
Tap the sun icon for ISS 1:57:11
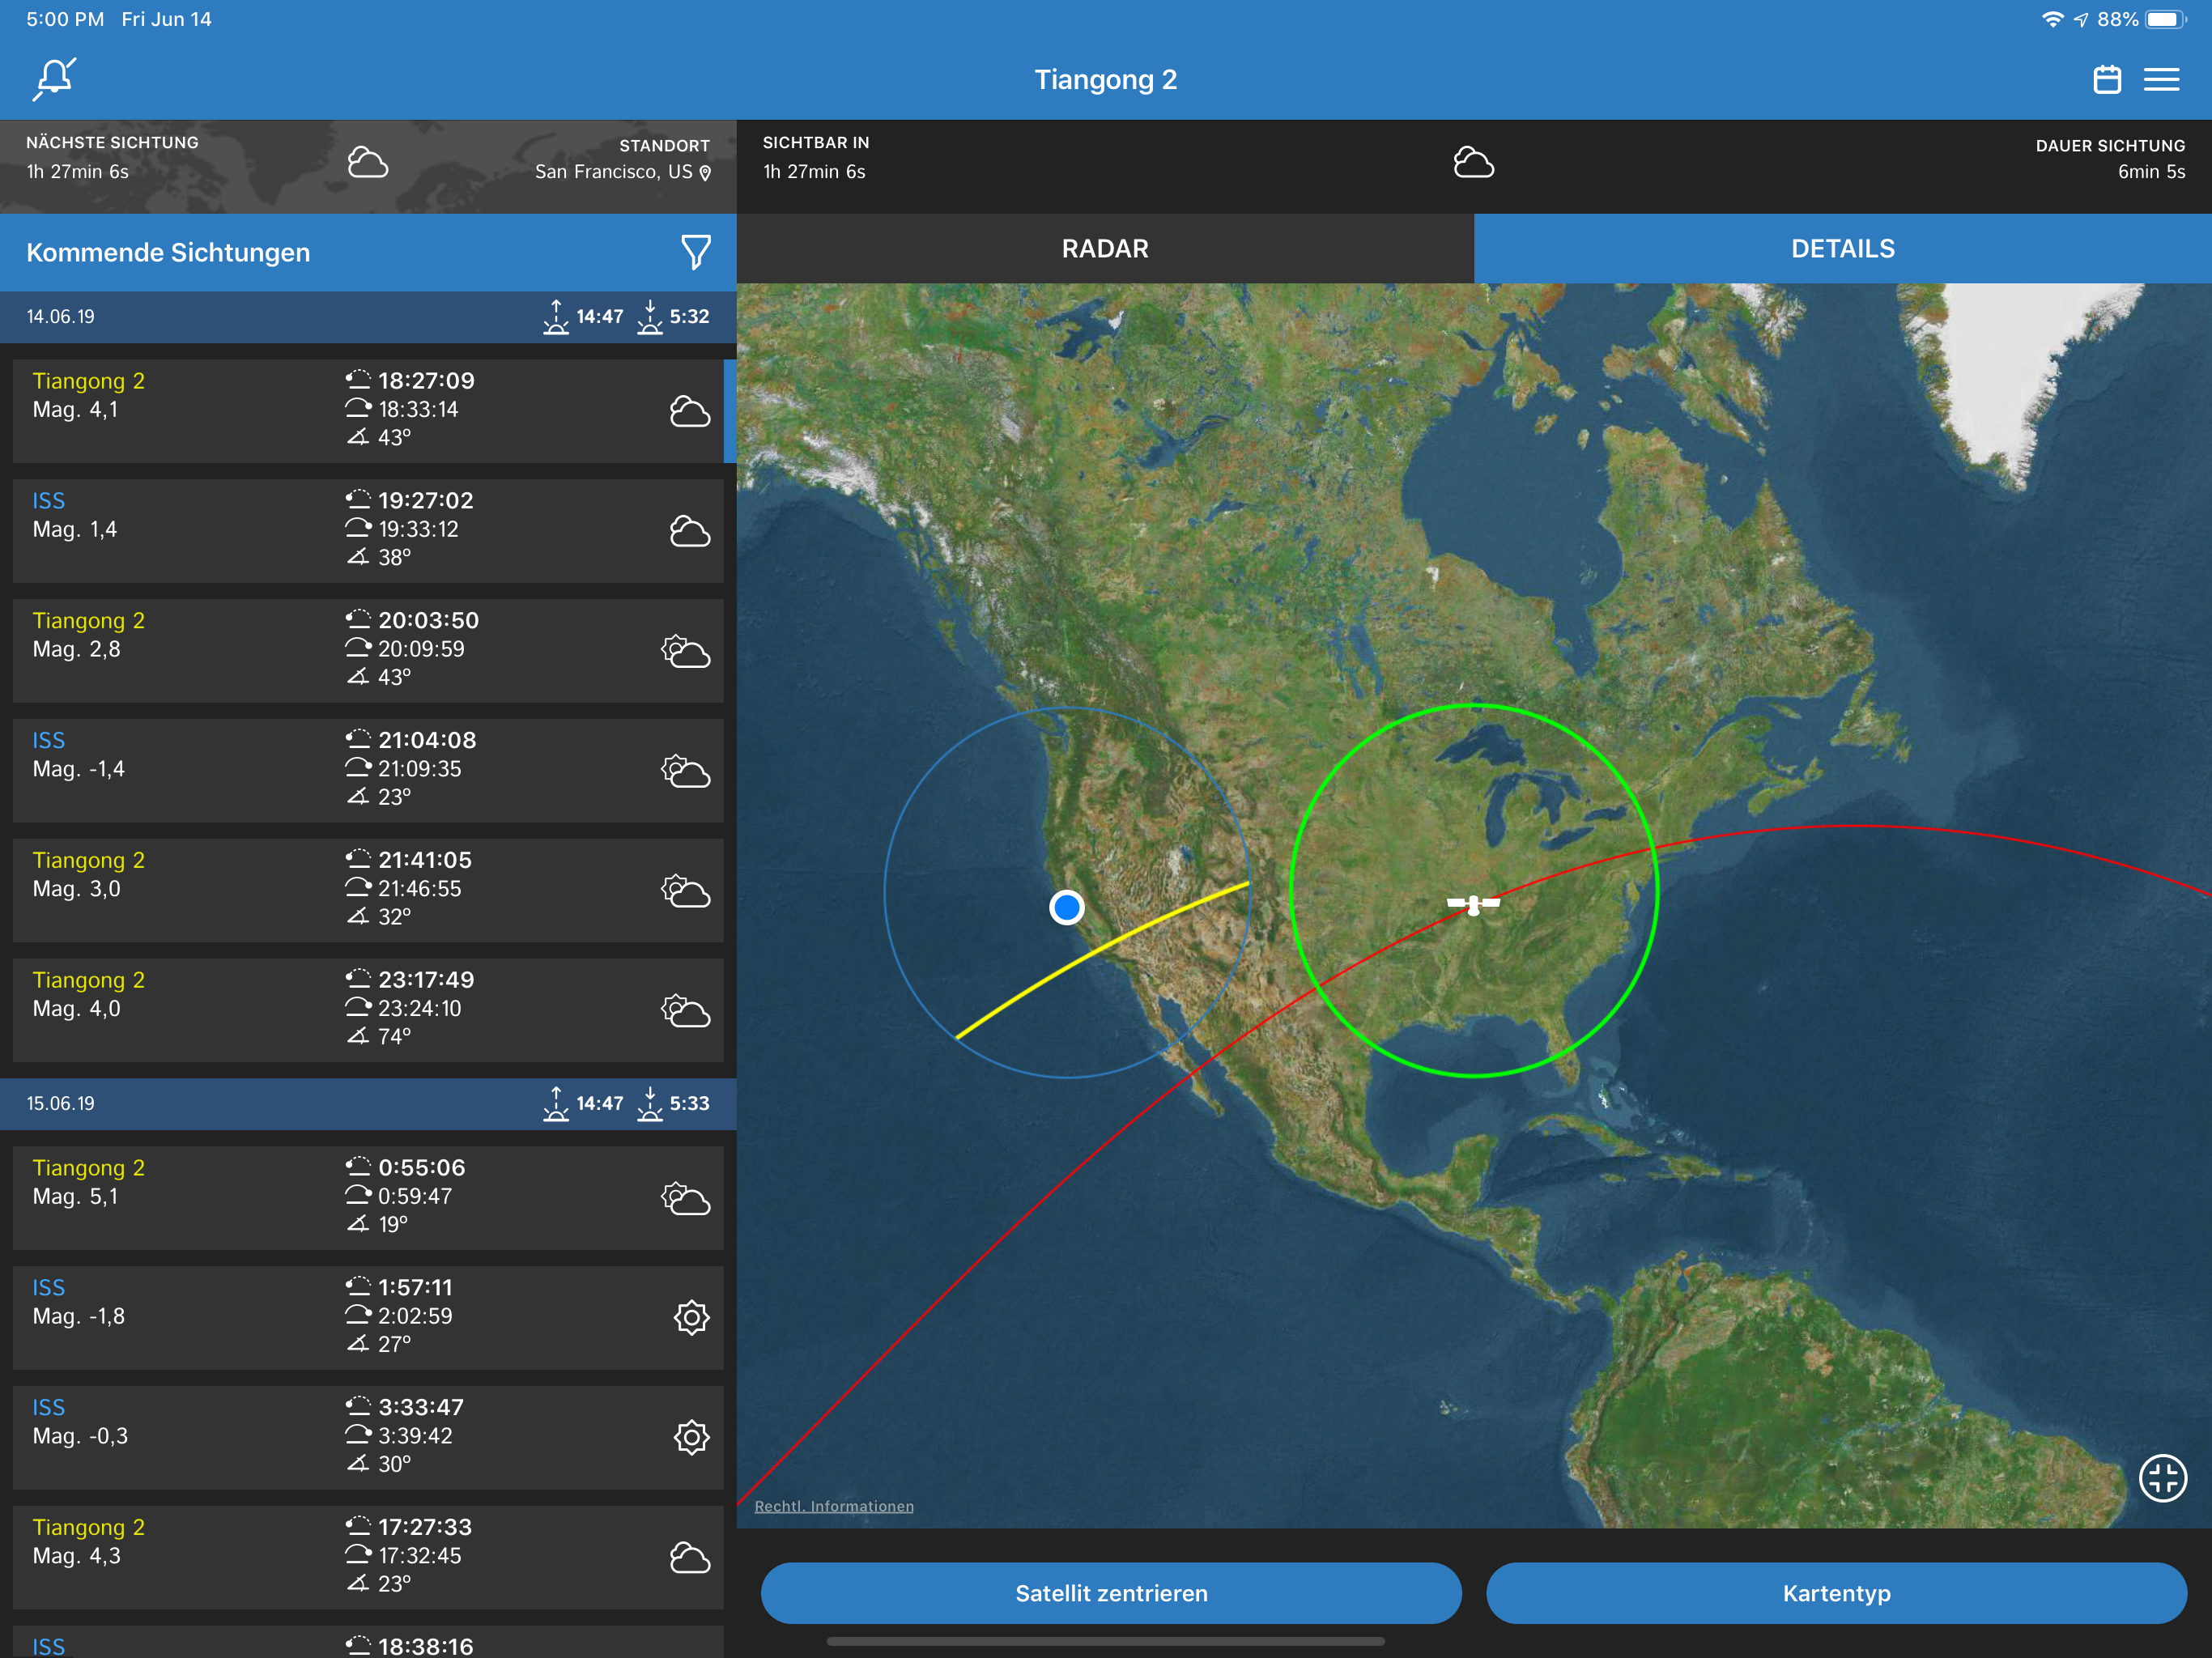[691, 1318]
